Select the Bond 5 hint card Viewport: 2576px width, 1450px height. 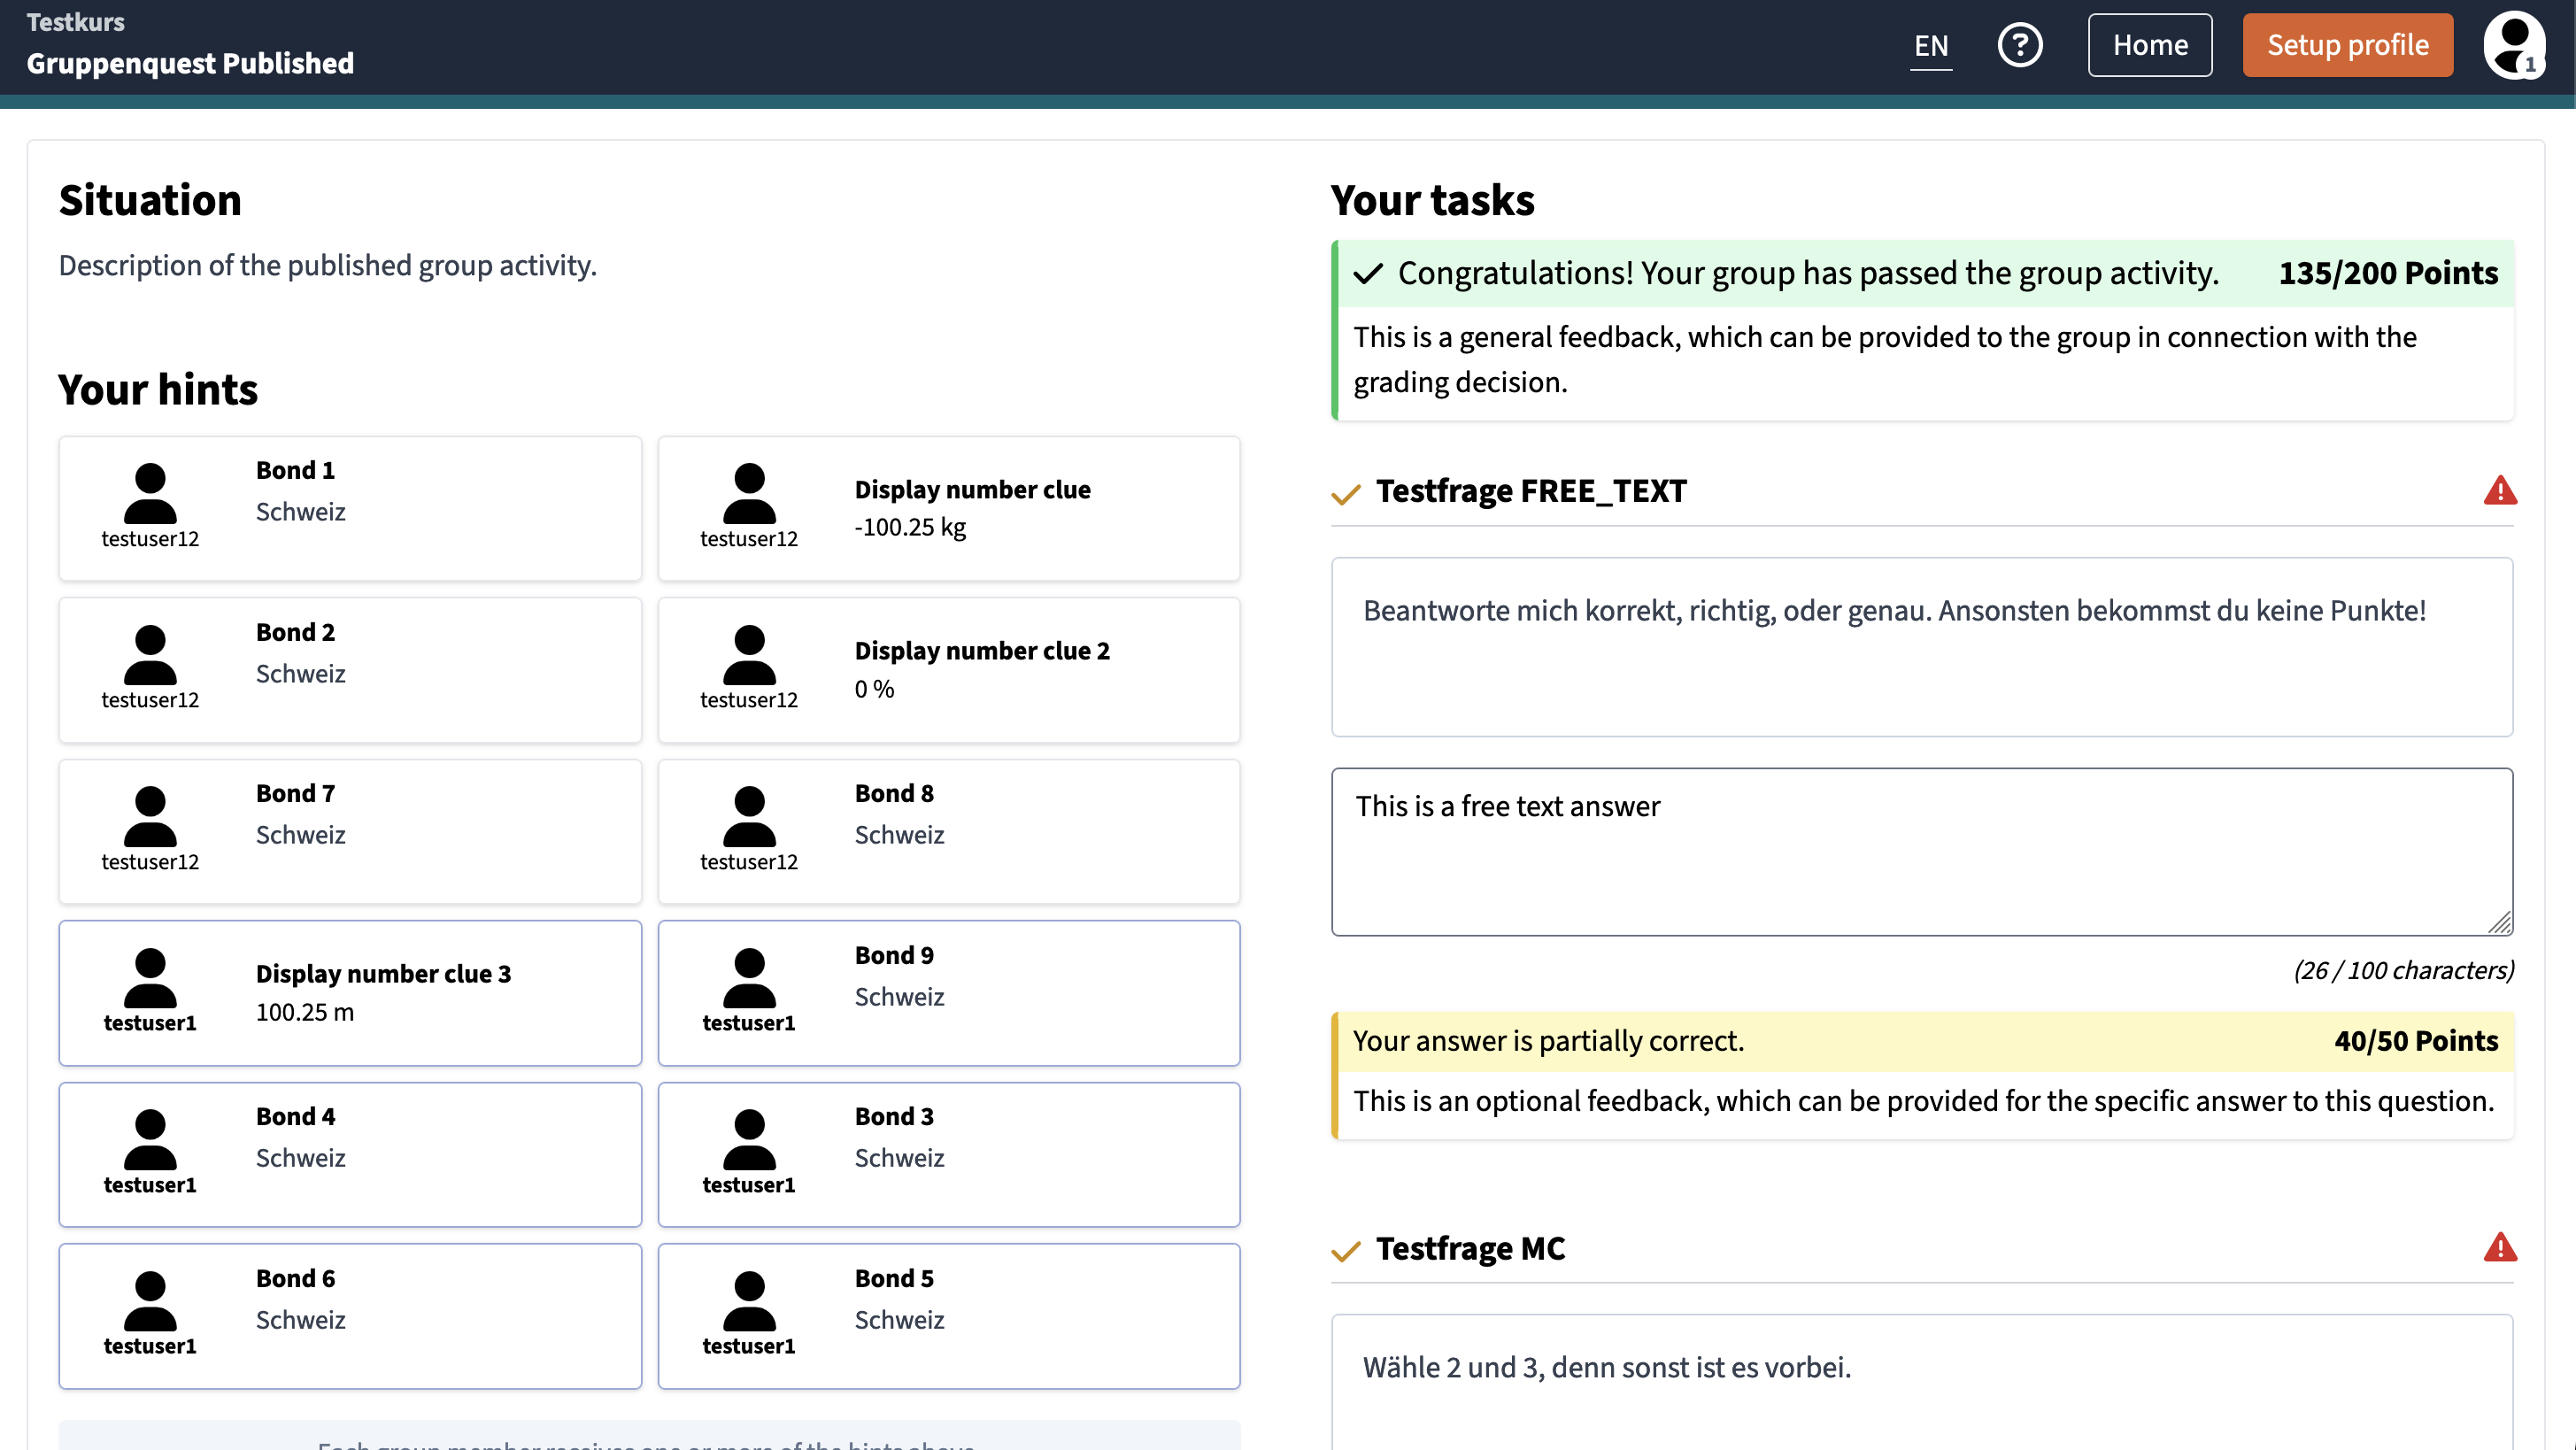tap(949, 1315)
